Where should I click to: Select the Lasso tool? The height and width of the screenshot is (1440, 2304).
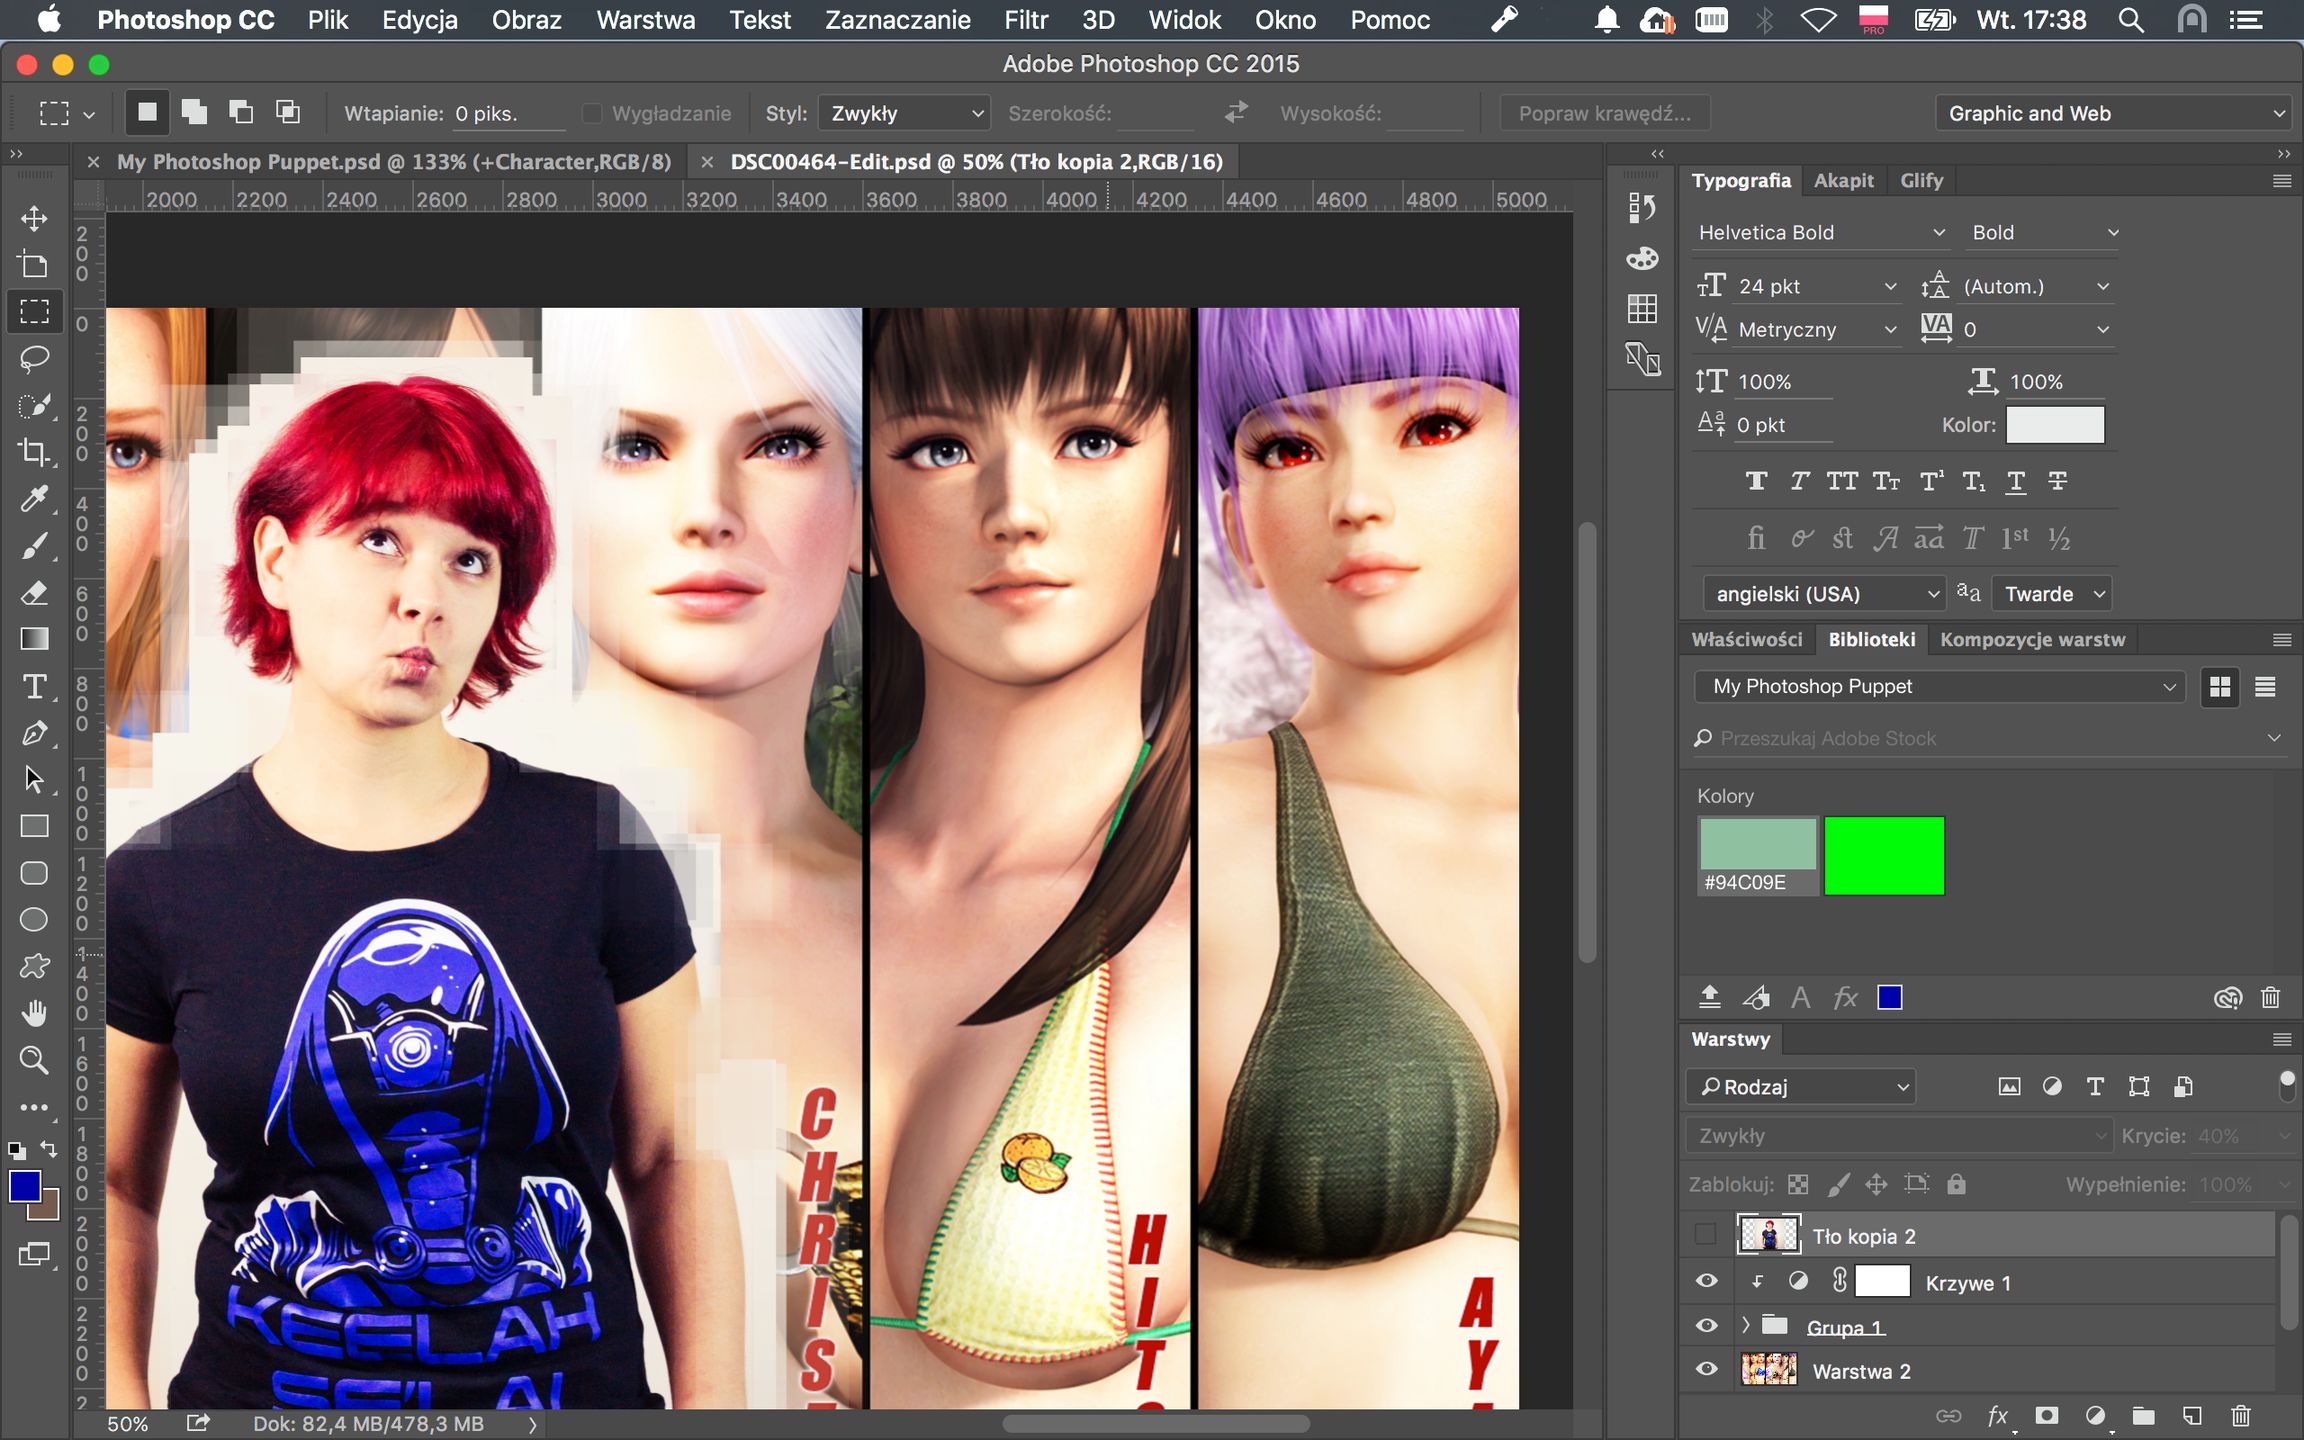(34, 358)
